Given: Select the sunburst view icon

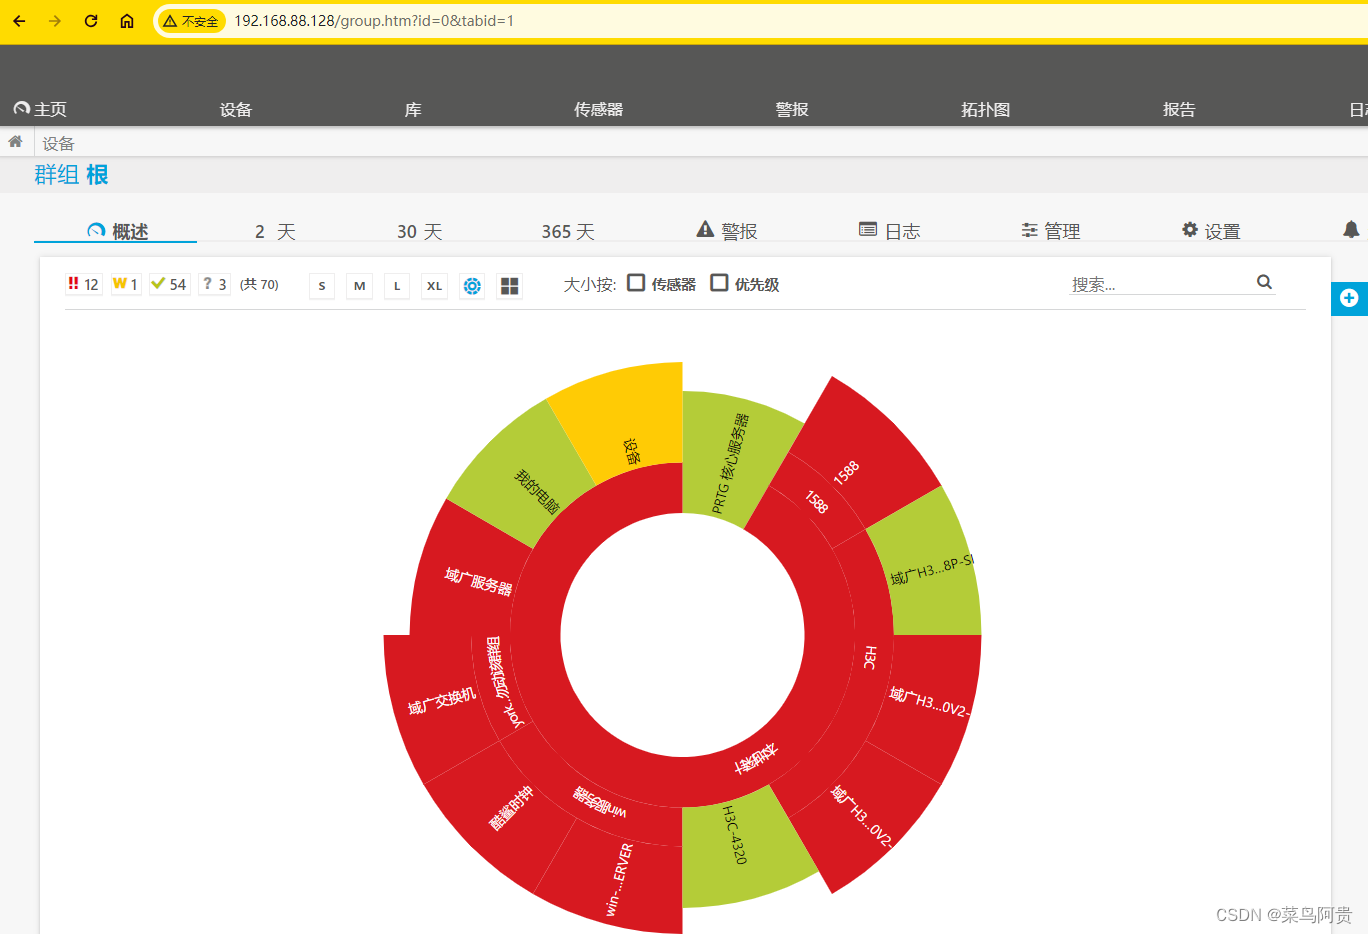Looking at the screenshot, I should coord(472,286).
